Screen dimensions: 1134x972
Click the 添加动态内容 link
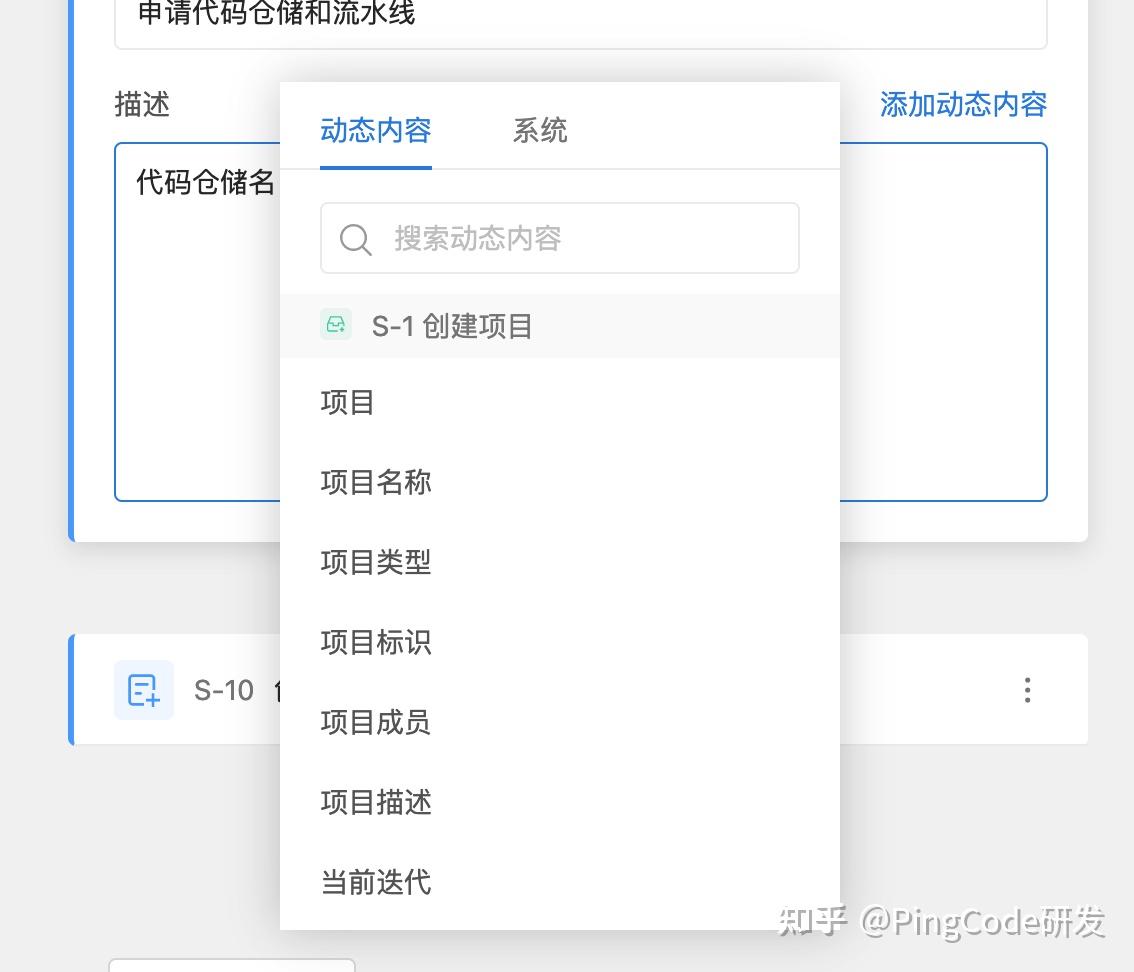(962, 104)
